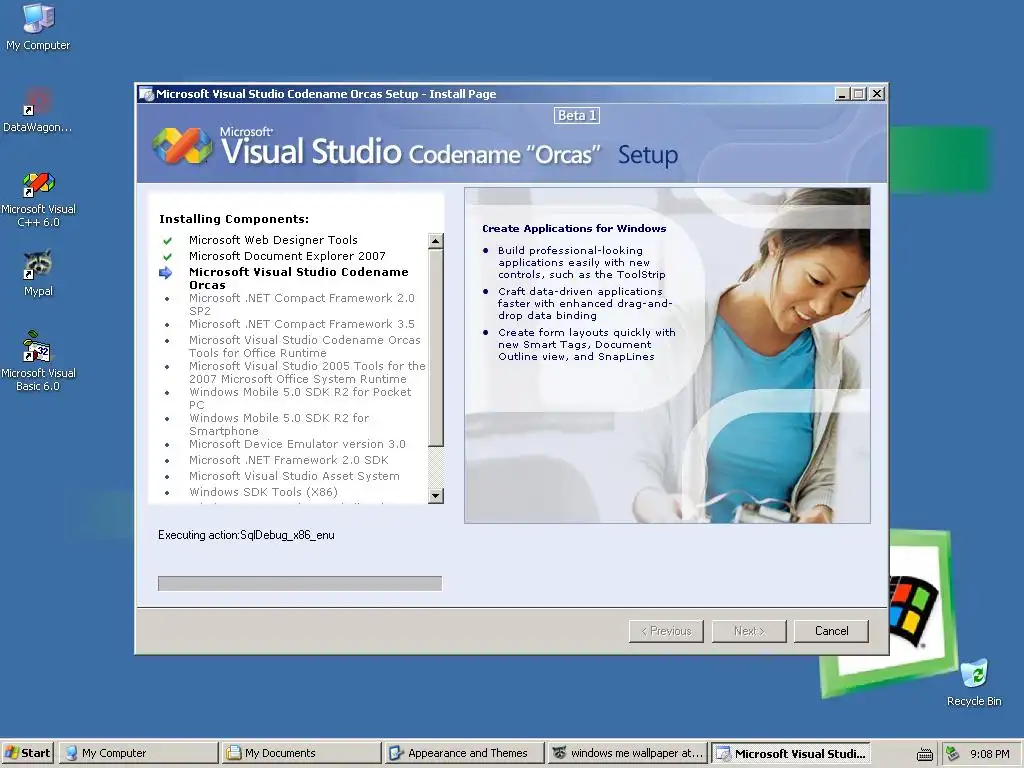Select the DataWagon desktop shortcut
Image resolution: width=1024 pixels, height=768 pixels.
coord(38,110)
